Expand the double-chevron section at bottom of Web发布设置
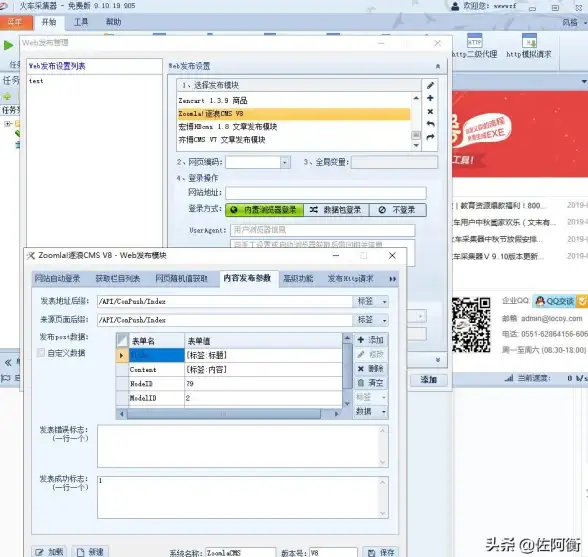 (x=438, y=360)
